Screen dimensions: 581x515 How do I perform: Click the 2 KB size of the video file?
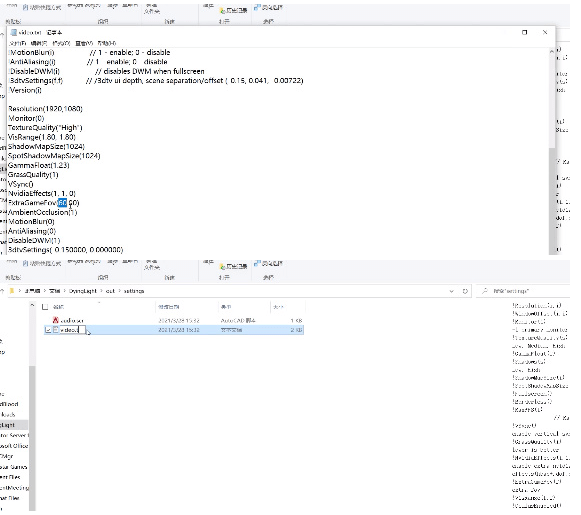296,330
